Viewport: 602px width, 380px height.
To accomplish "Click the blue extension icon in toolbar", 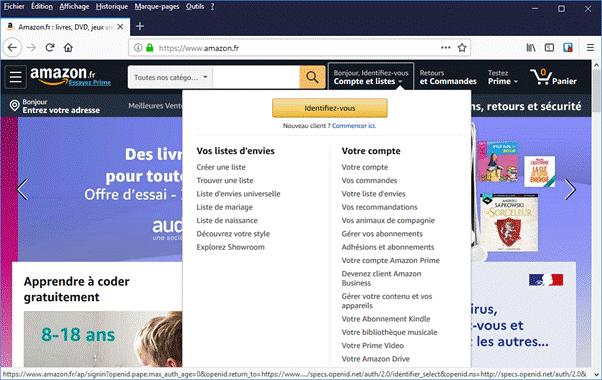I will [568, 48].
